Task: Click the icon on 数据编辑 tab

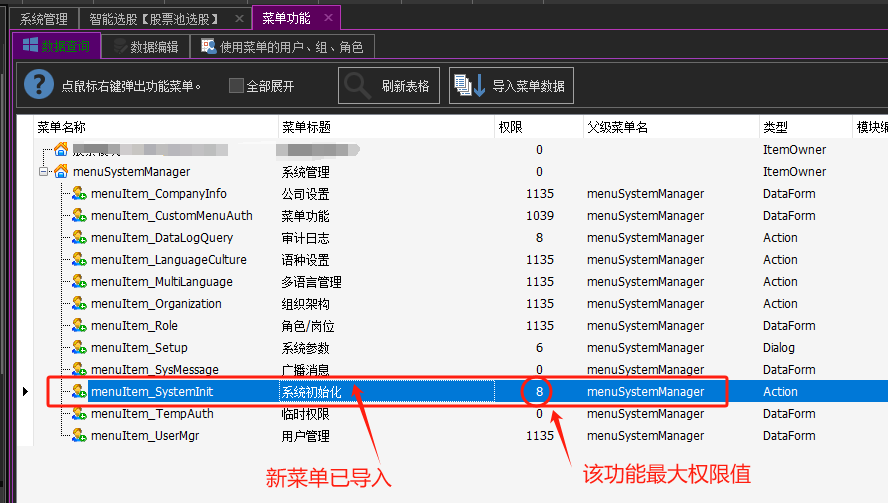Action: pos(120,46)
